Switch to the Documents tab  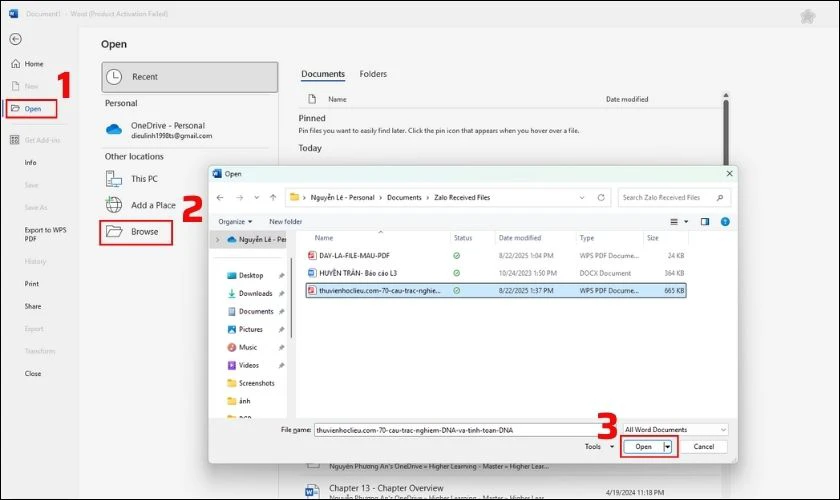pos(322,74)
